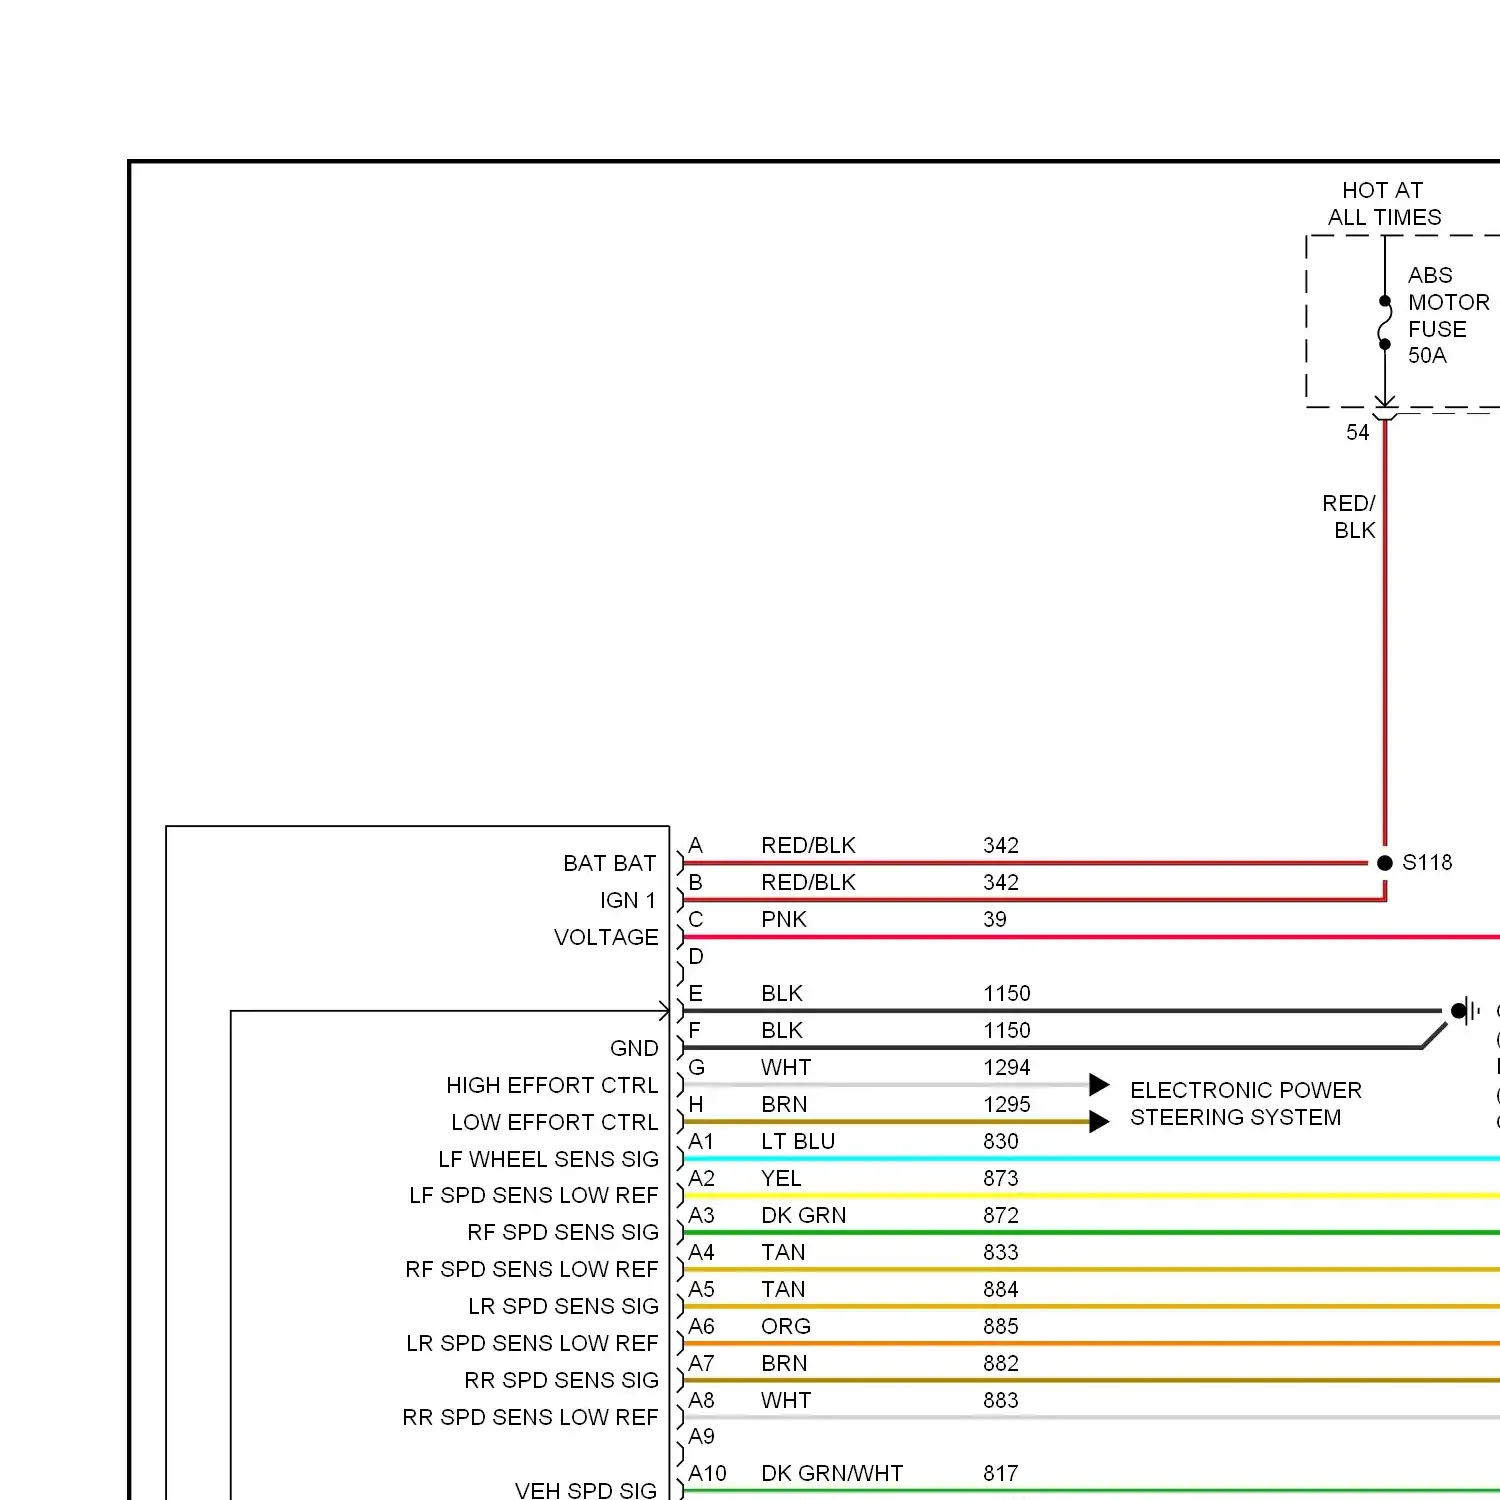Click circuit number "885"

pyautogui.click(x=1001, y=1327)
